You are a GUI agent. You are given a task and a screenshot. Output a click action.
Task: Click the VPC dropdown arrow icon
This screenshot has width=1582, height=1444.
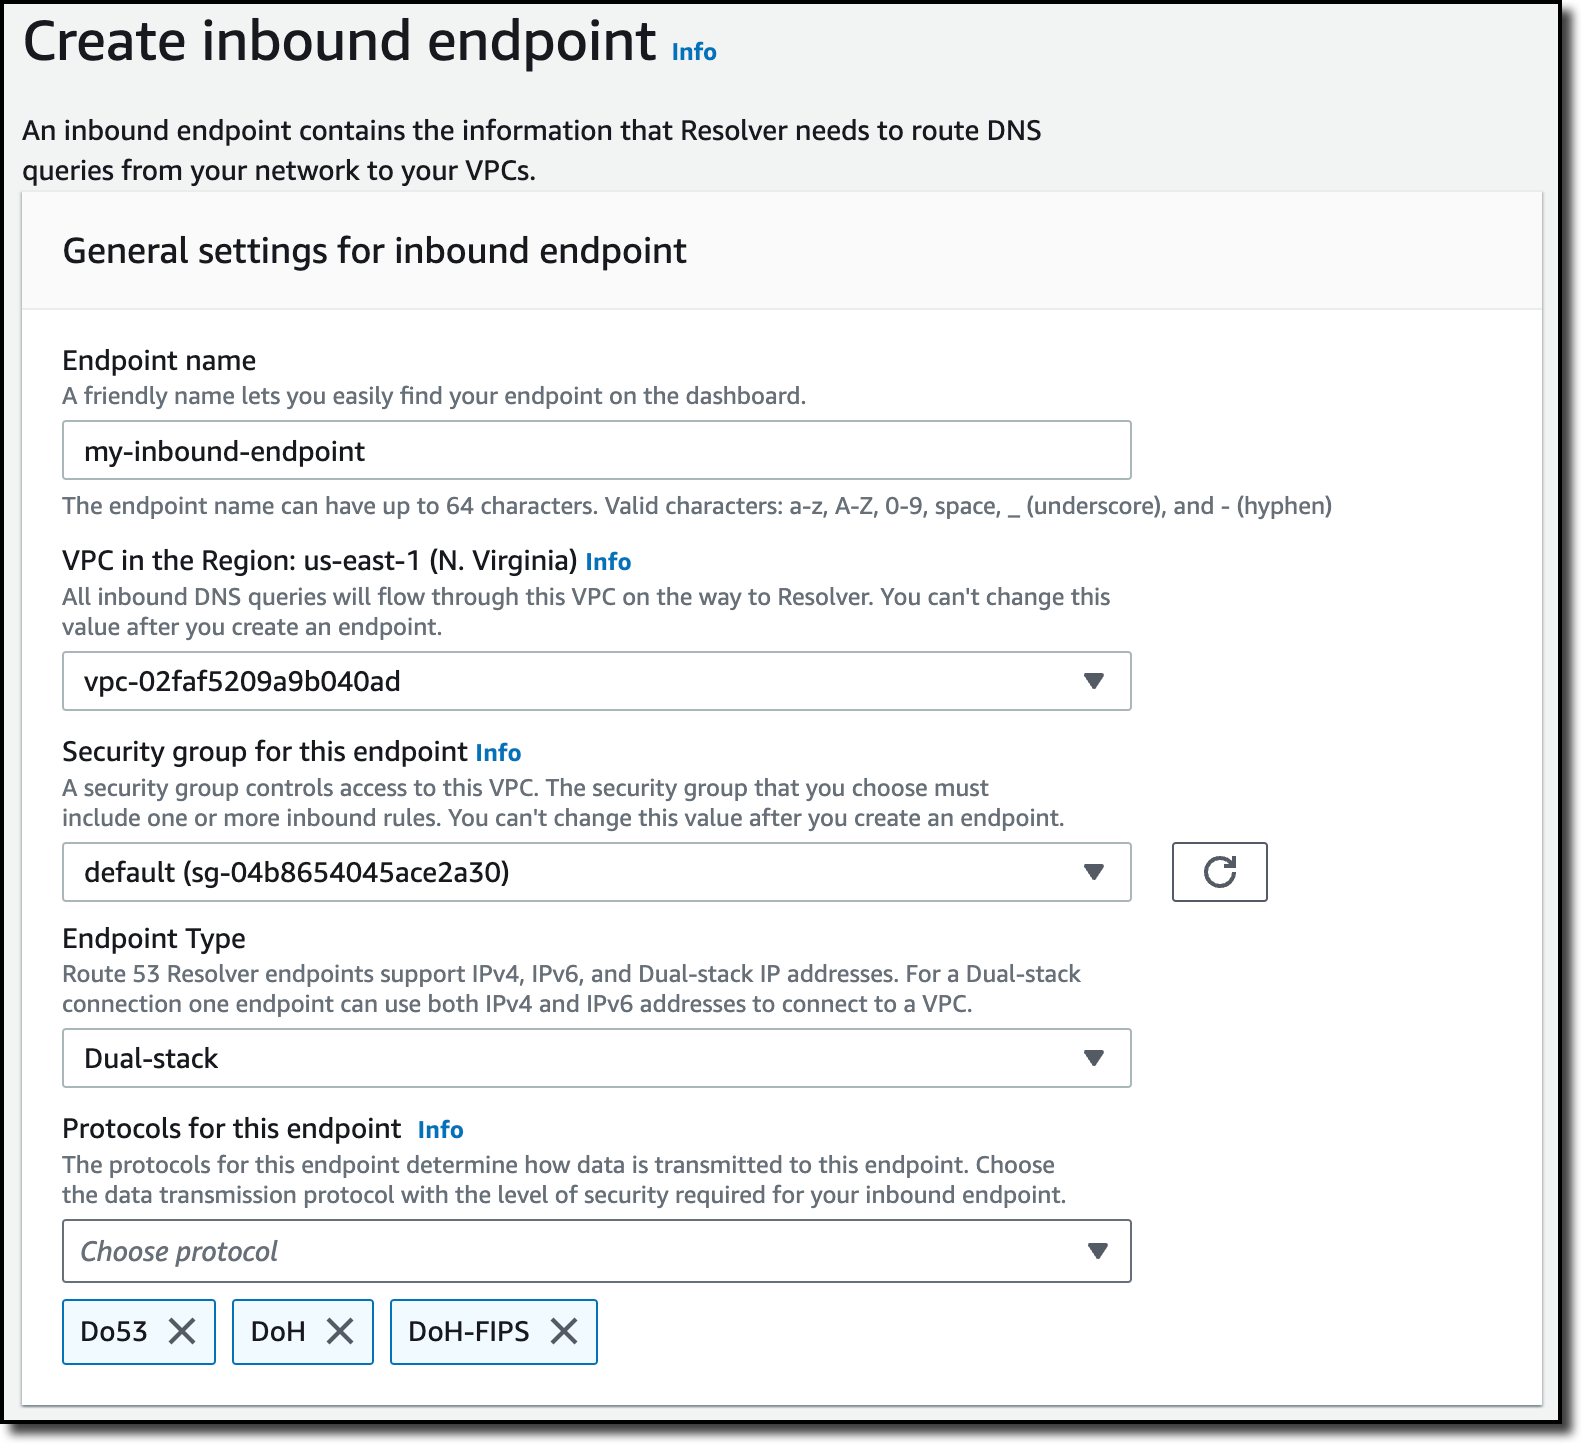(1094, 681)
